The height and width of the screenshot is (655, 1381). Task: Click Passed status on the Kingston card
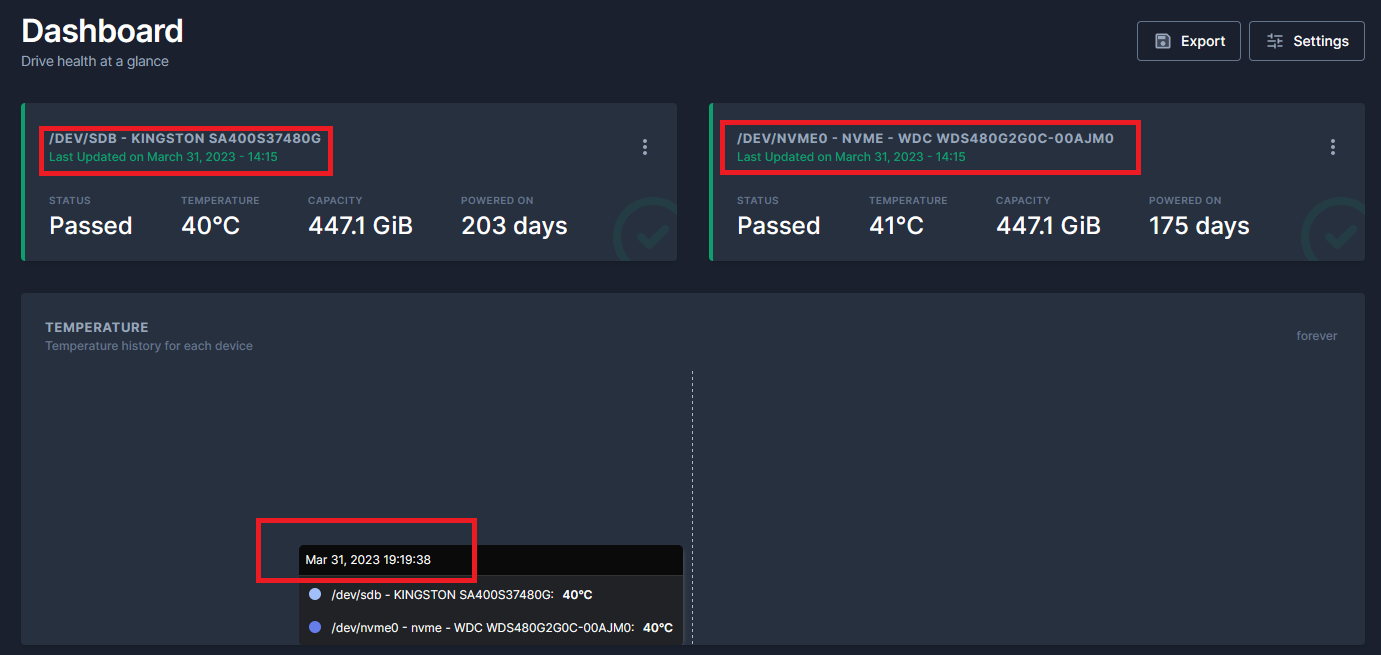[91, 226]
